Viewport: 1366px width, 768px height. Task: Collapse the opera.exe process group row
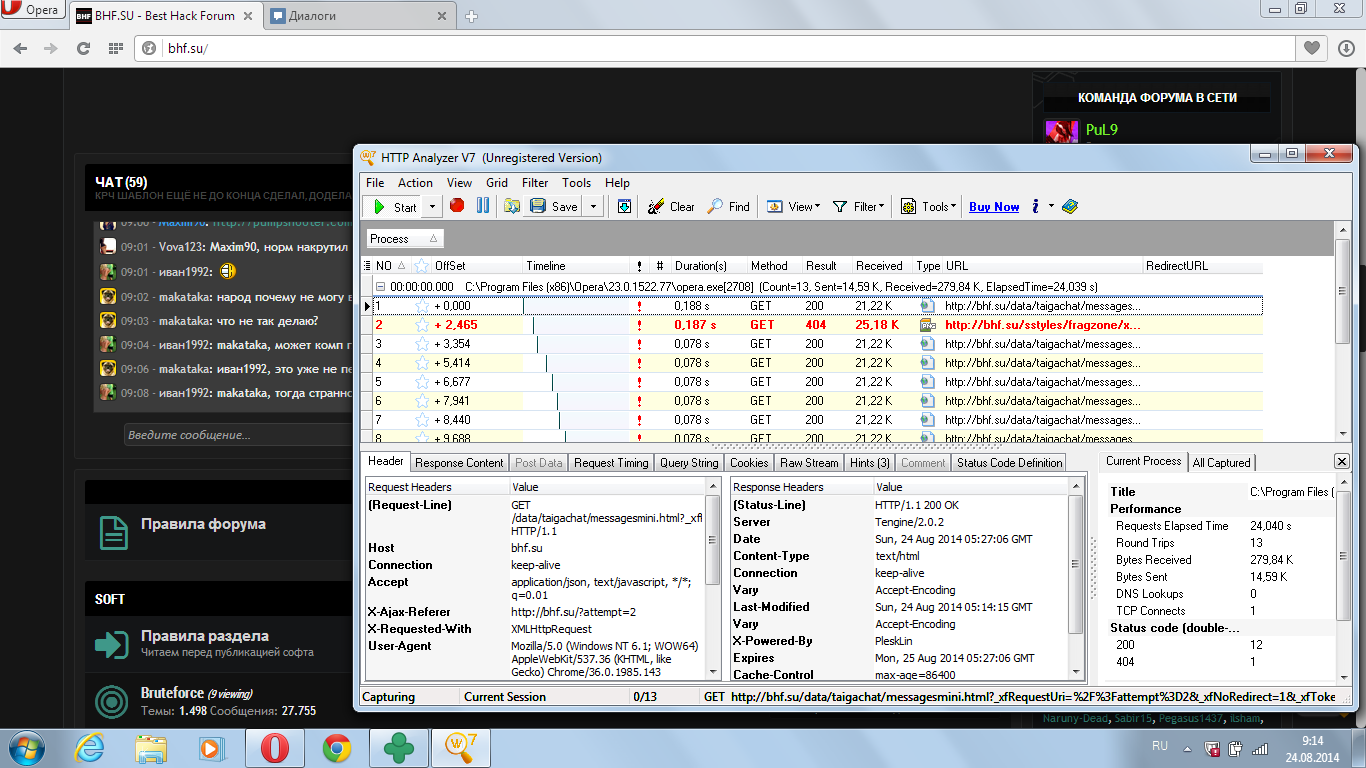click(381, 286)
